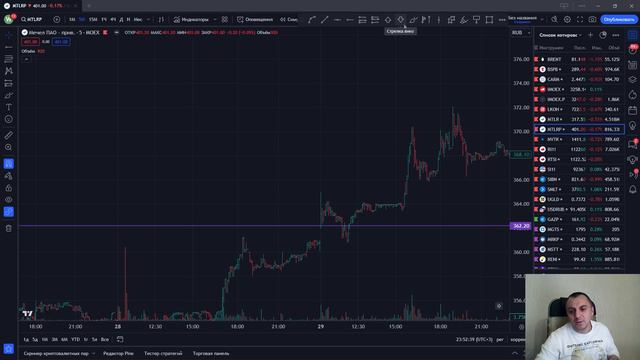The height and width of the screenshot is (360, 640).
Task: Open watchlist advanced view pie icon
Action: point(603,35)
